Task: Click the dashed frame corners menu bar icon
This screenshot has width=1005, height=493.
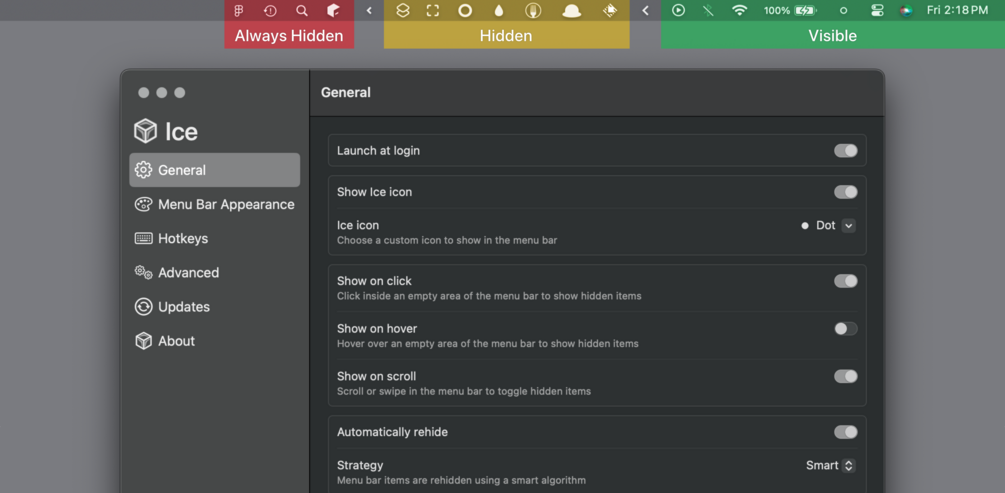Action: [x=433, y=10]
